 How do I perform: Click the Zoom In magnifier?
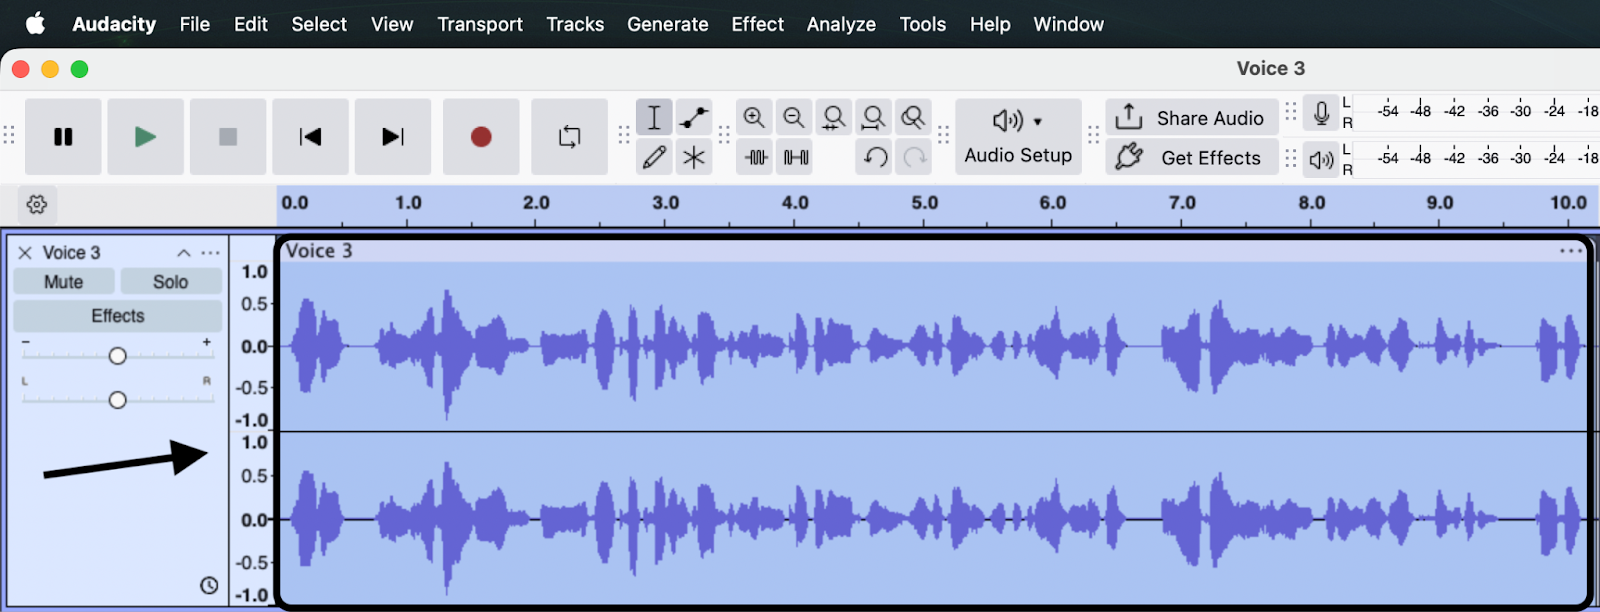pos(754,118)
